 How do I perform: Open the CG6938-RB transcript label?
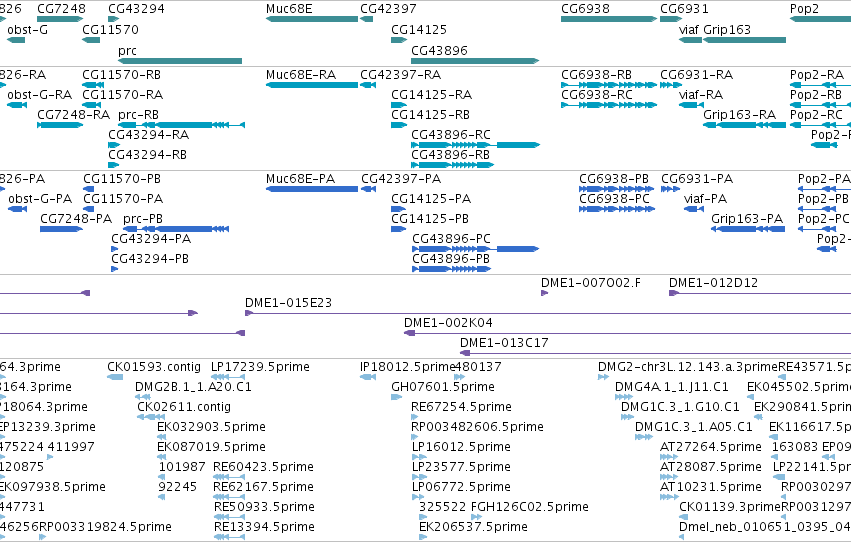[596, 74]
